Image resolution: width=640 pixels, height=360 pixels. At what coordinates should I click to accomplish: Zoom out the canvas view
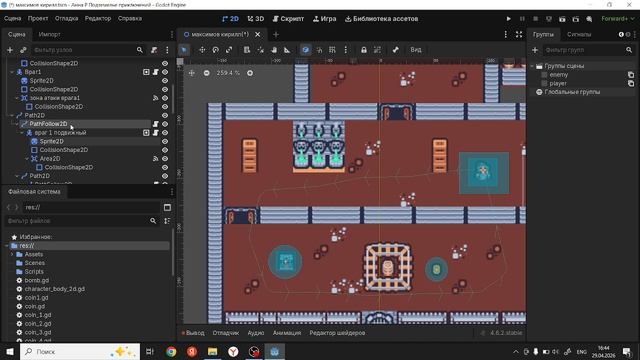[x=207, y=73]
